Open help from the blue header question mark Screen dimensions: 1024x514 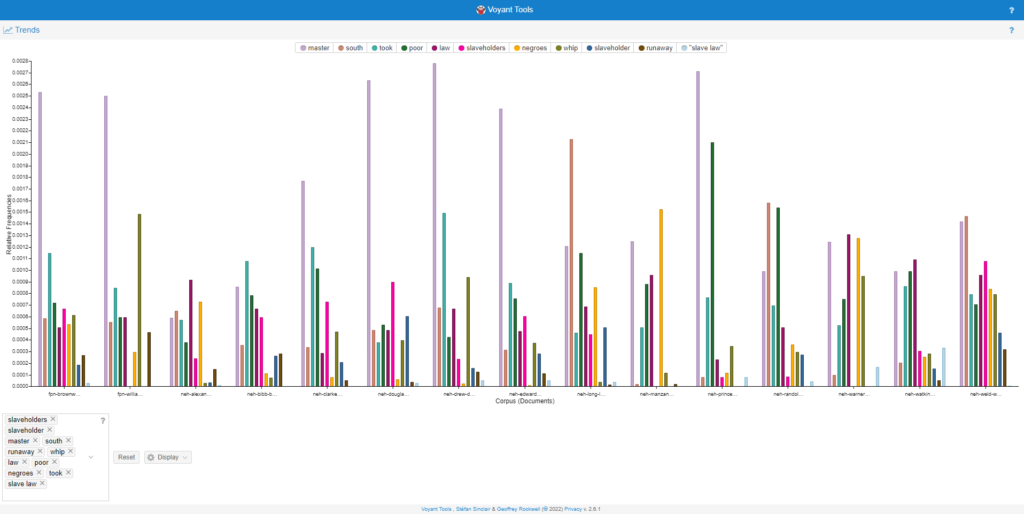1011,10
